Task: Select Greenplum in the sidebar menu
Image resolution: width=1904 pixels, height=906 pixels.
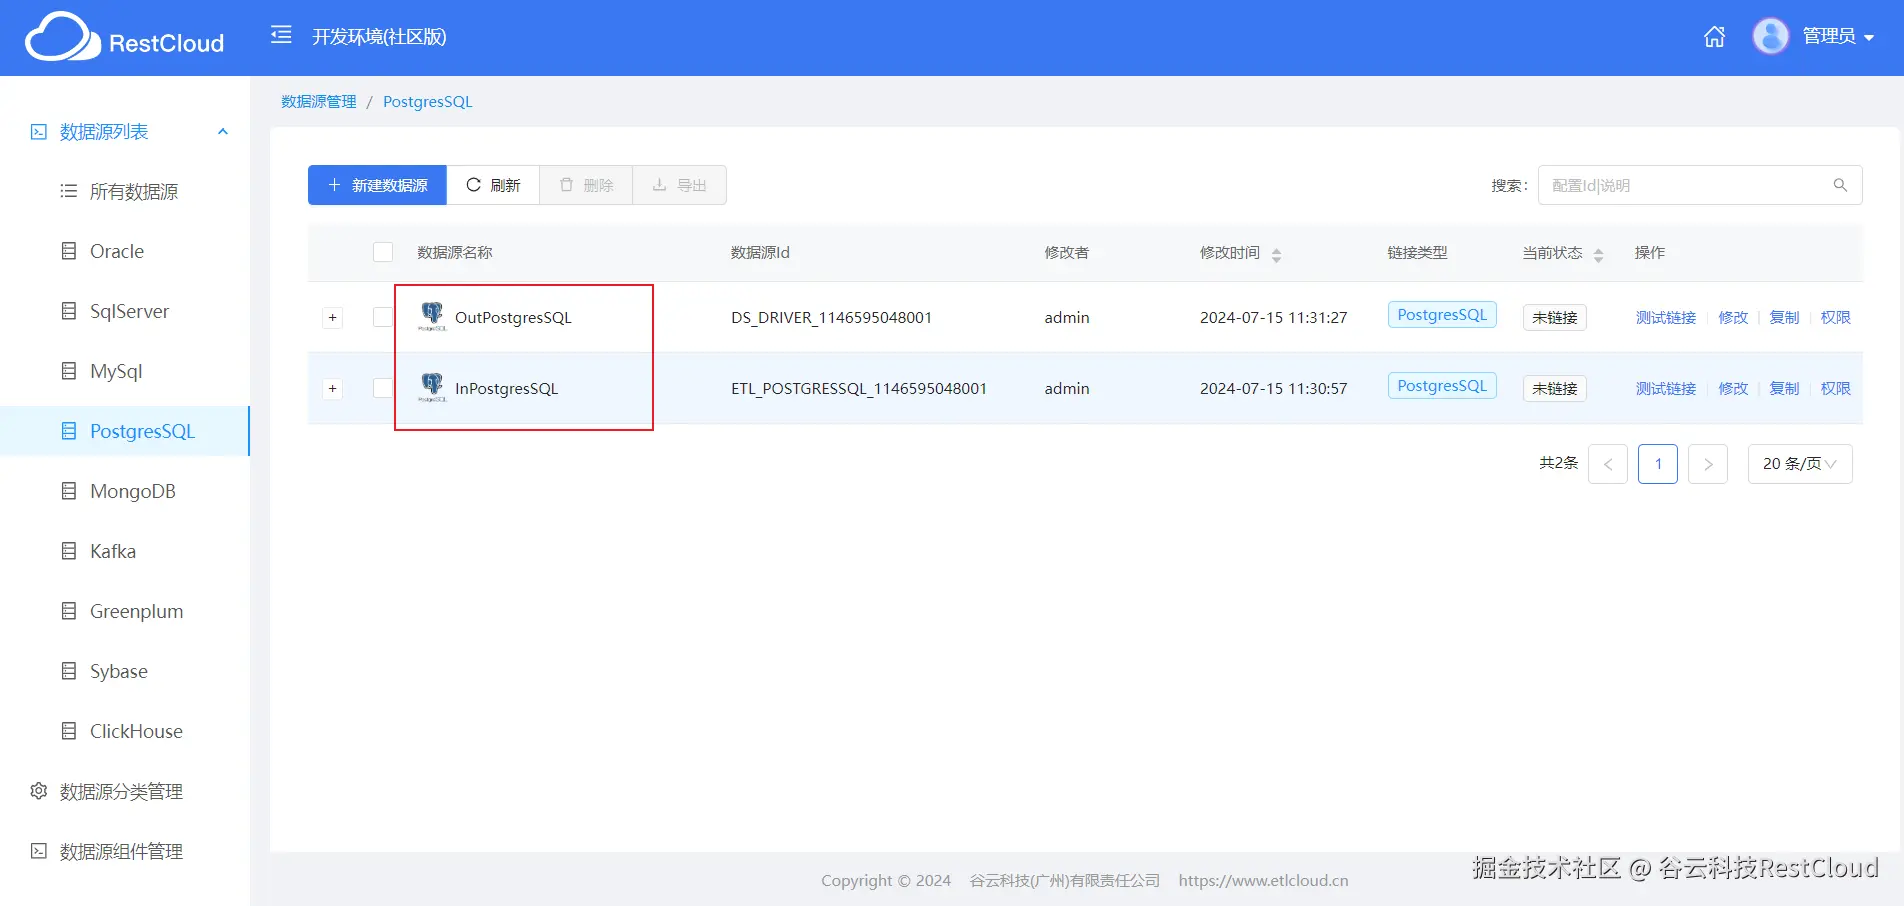Action: [x=125, y=611]
